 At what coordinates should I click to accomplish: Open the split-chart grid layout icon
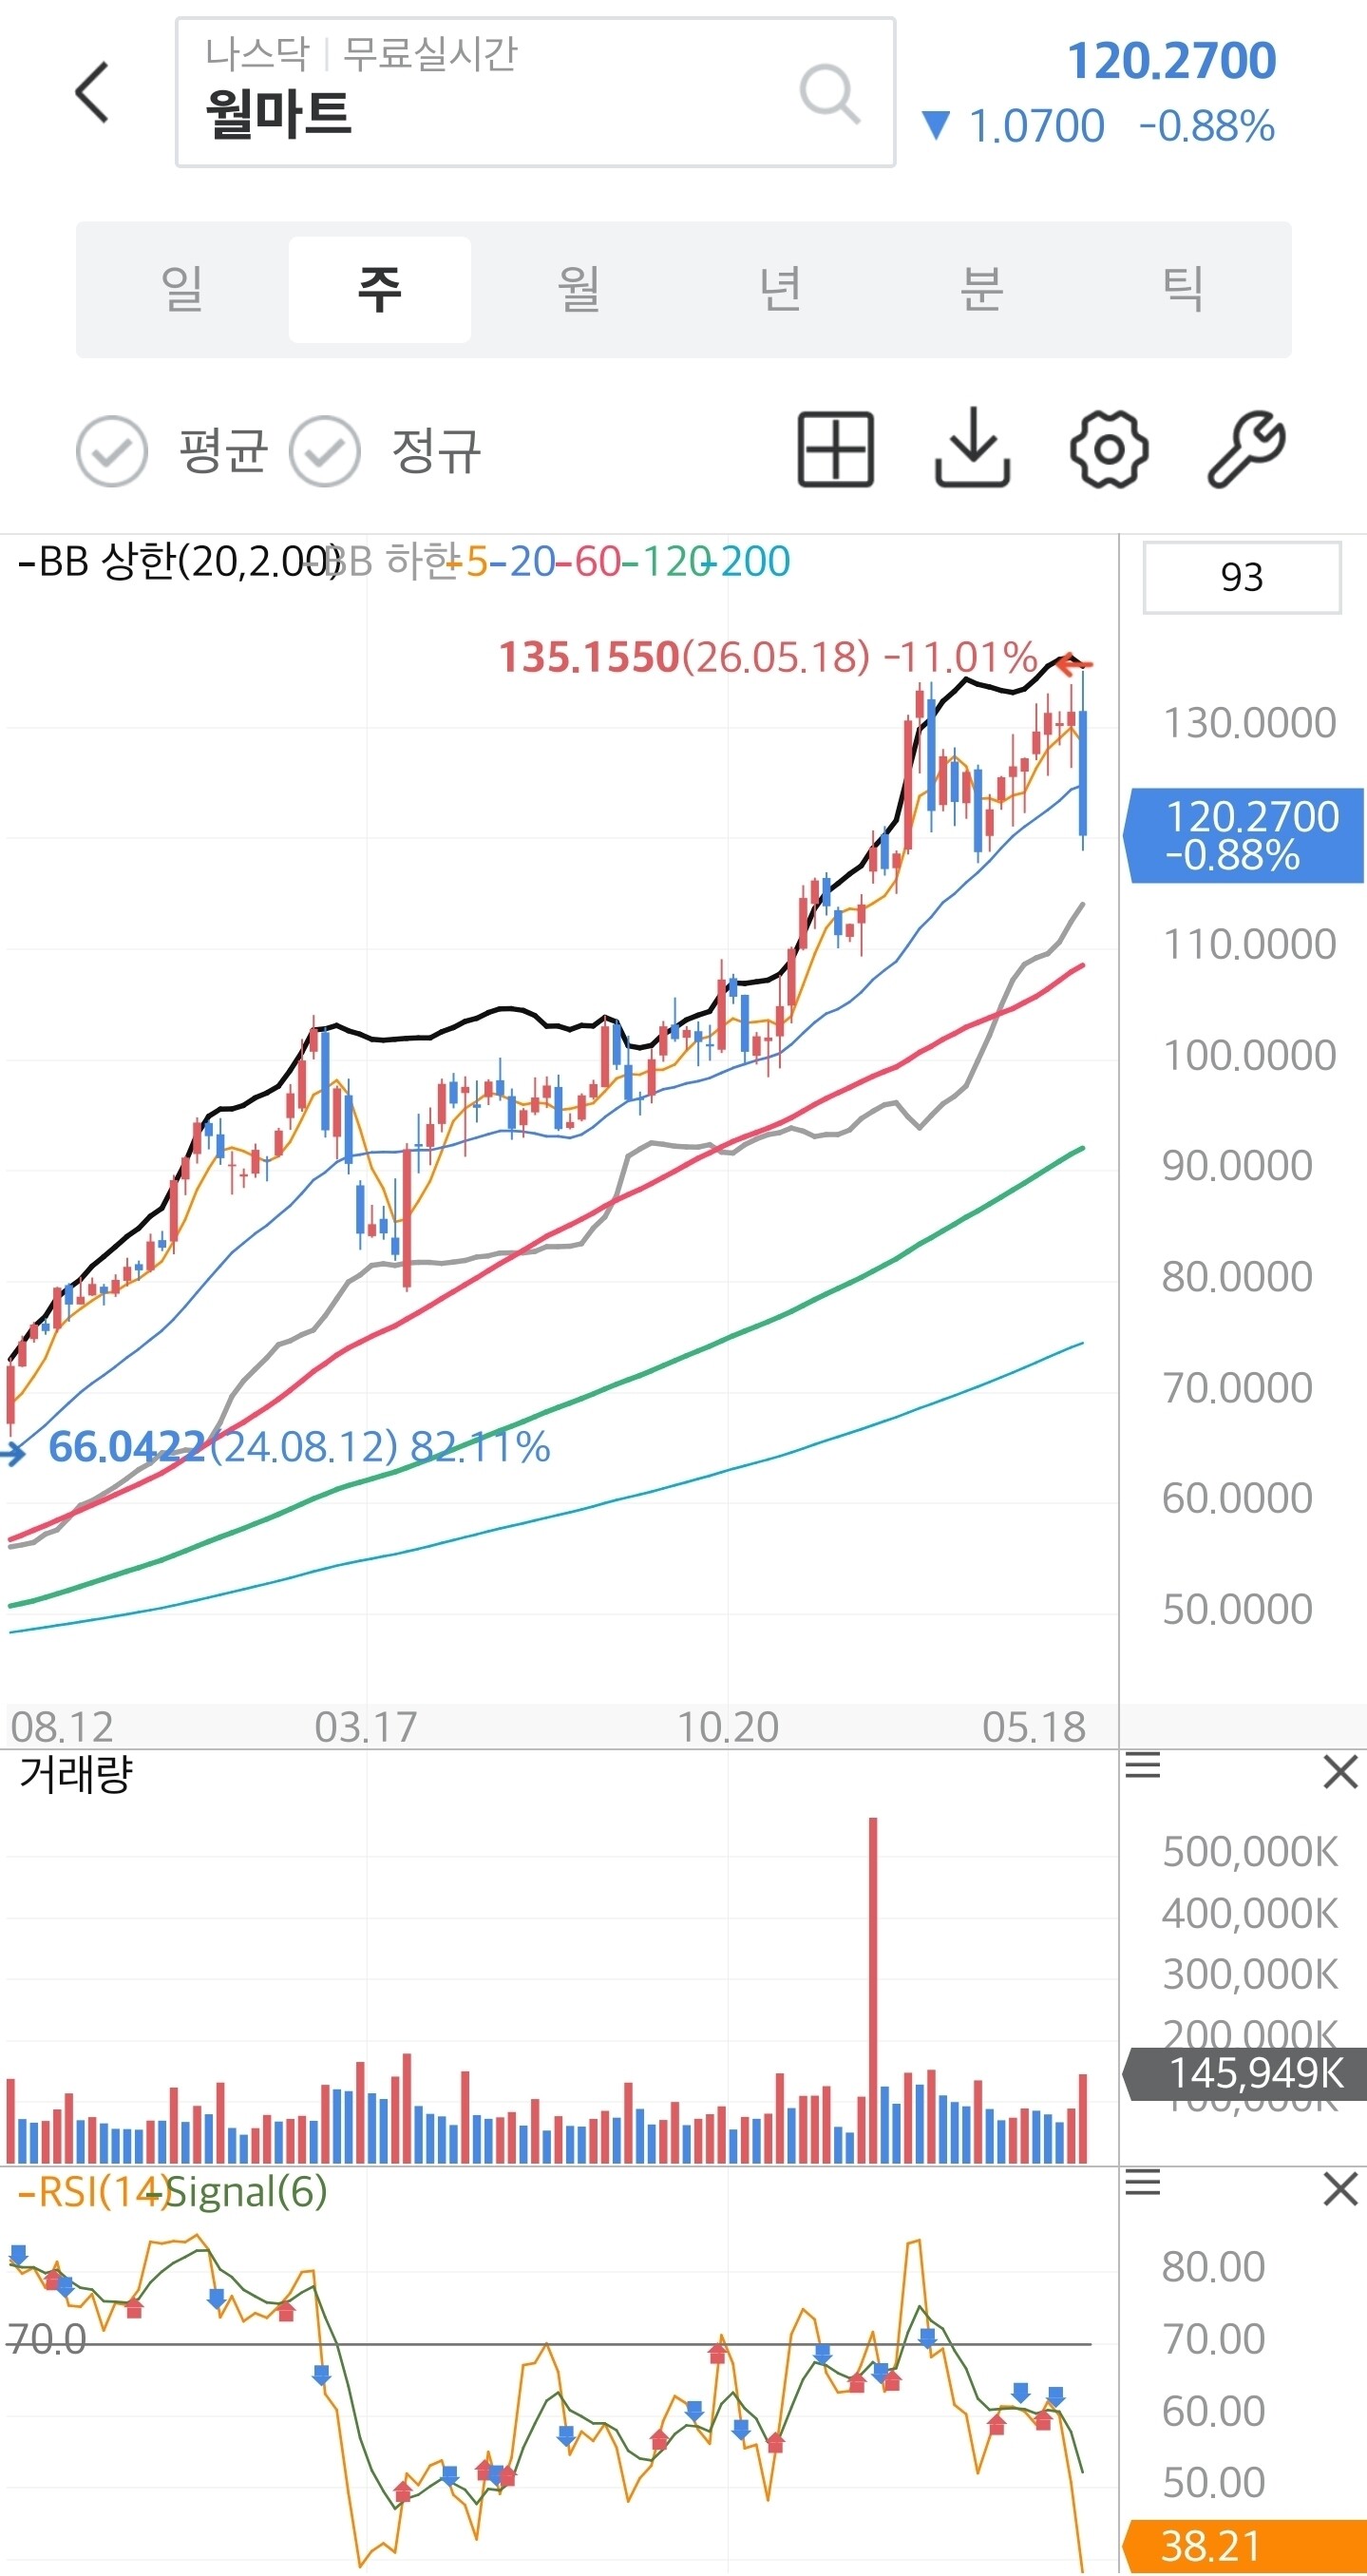836,449
